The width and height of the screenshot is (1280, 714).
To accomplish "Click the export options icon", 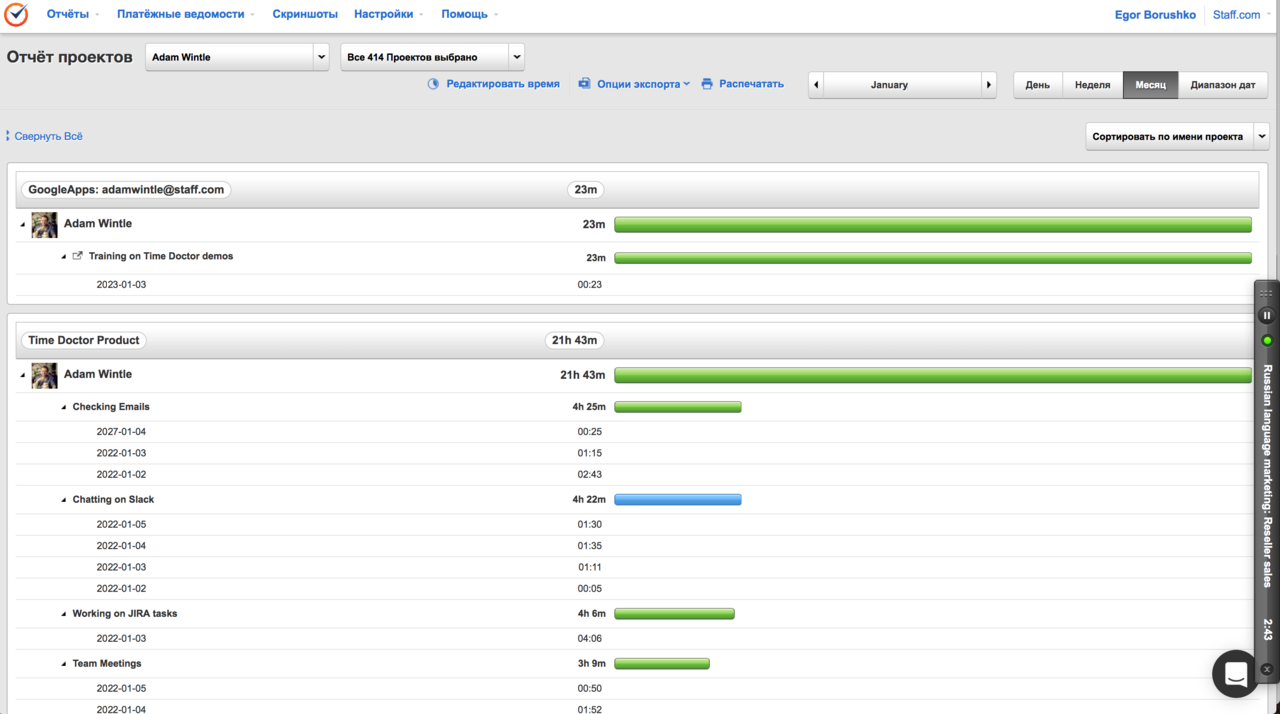I will [x=584, y=84].
